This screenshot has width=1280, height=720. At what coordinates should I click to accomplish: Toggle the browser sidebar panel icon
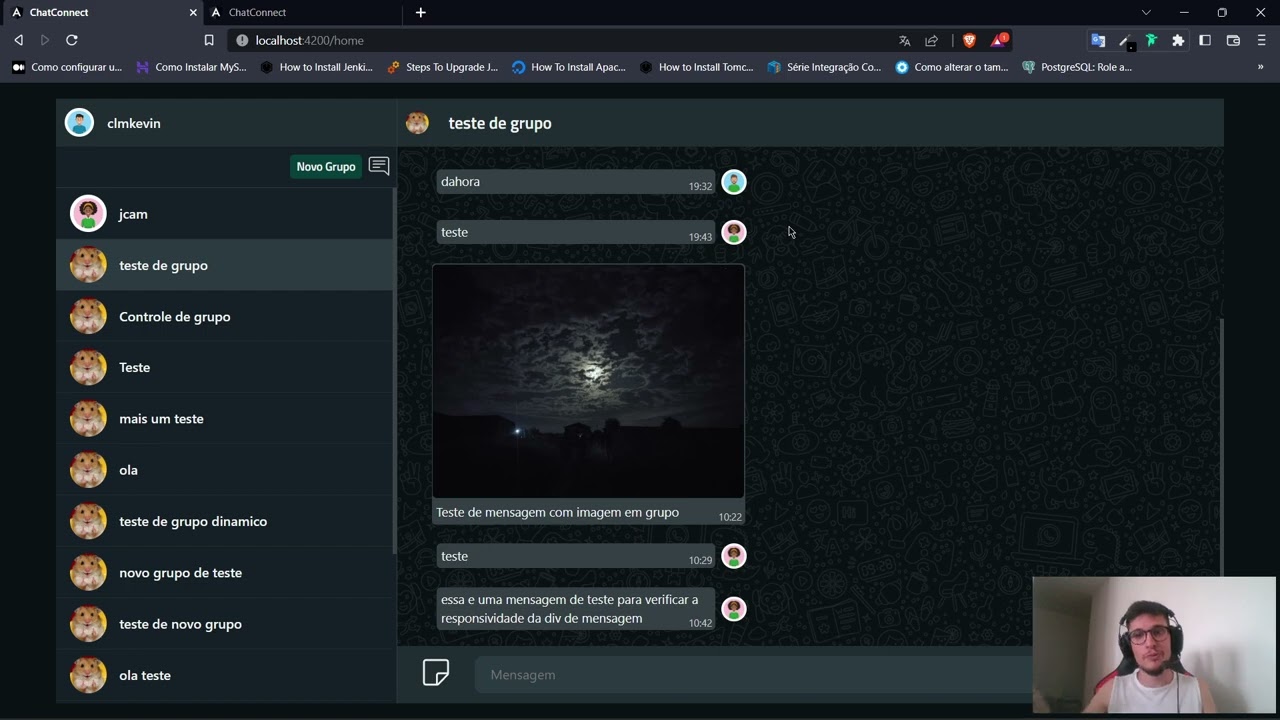point(1205,40)
